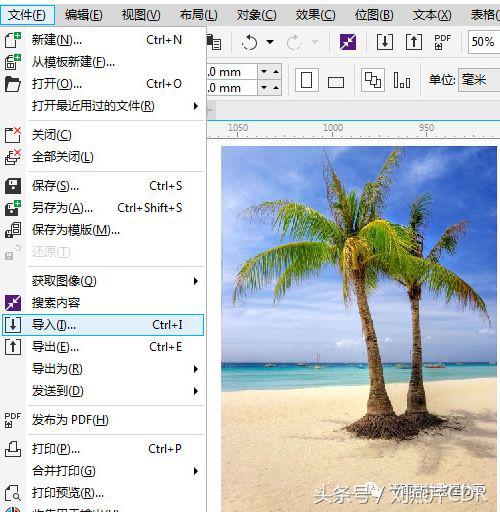Open the 视图(V) menu
Image resolution: width=500 pixels, height=512 pixels.
pos(141,15)
